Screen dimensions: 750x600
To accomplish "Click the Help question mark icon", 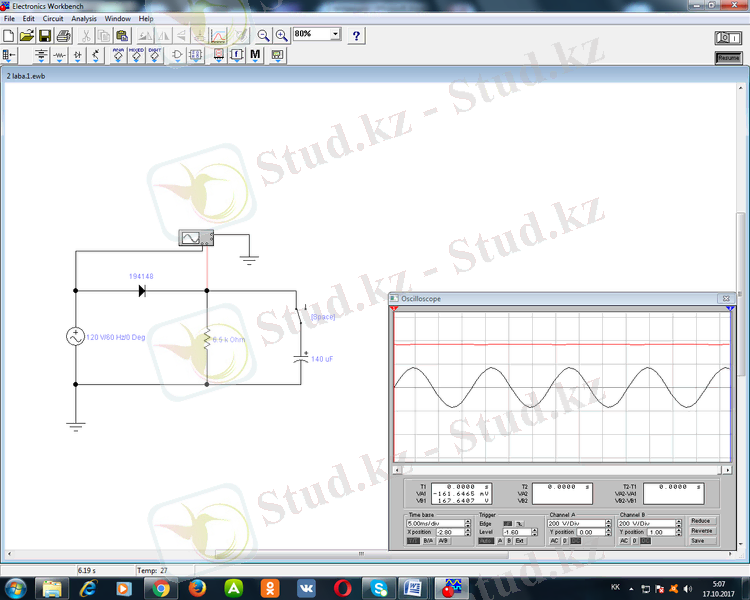I will 357,35.
